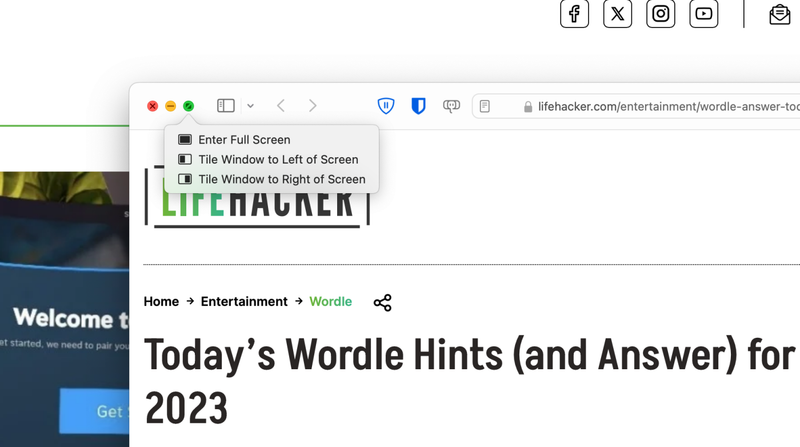Open the X (Twitter) social icon

point(617,13)
